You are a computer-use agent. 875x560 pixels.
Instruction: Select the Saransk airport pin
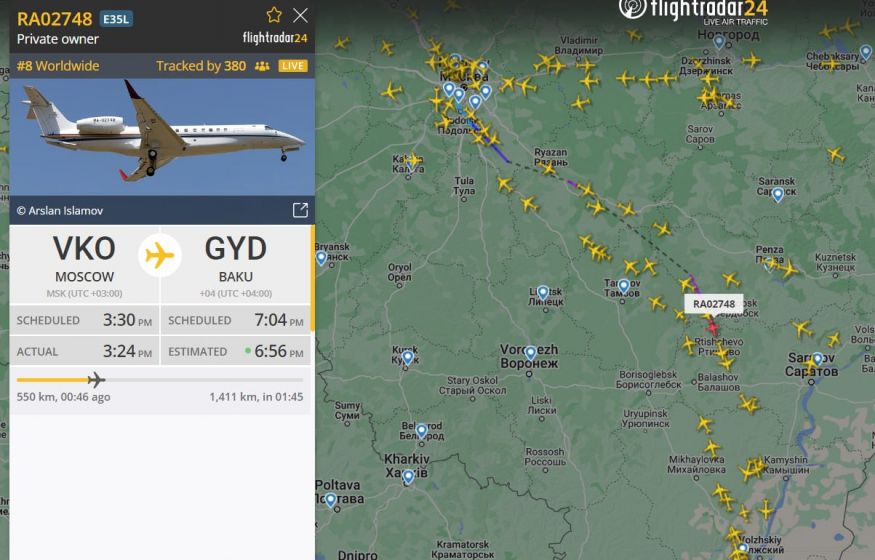778,195
